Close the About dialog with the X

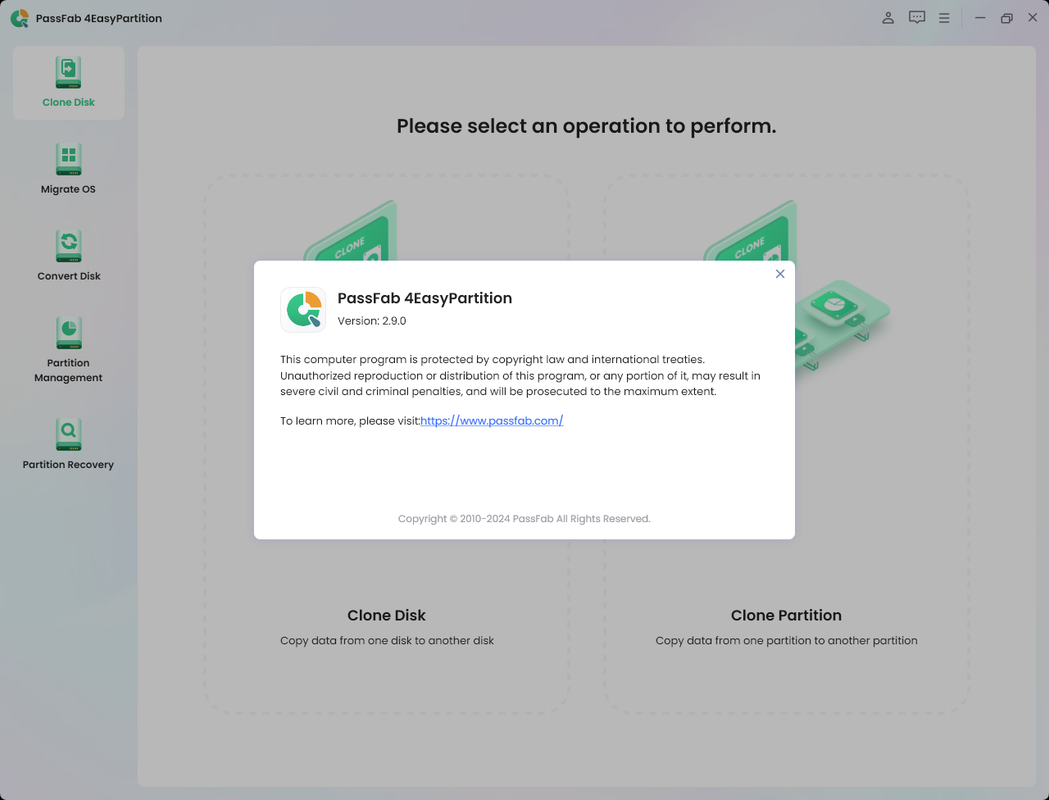tap(780, 274)
